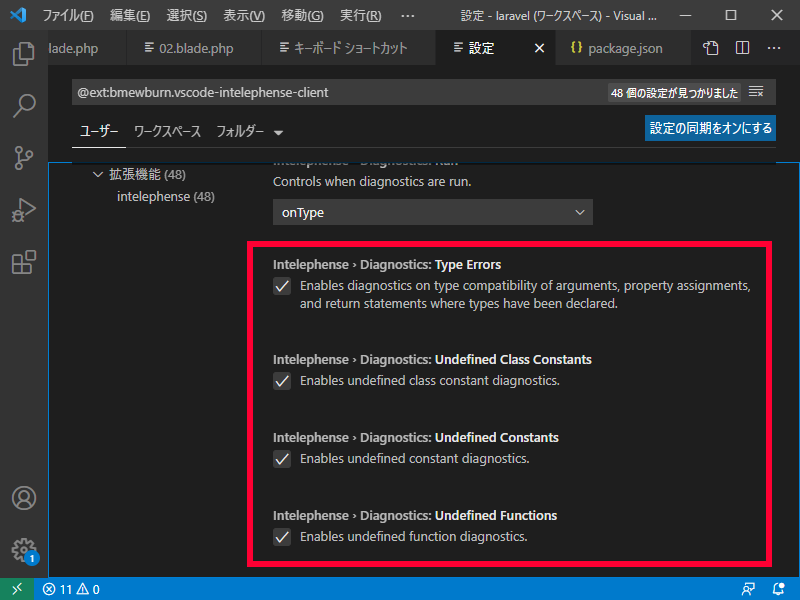Close the 設定 tab
The image size is (800, 600).
[x=539, y=48]
